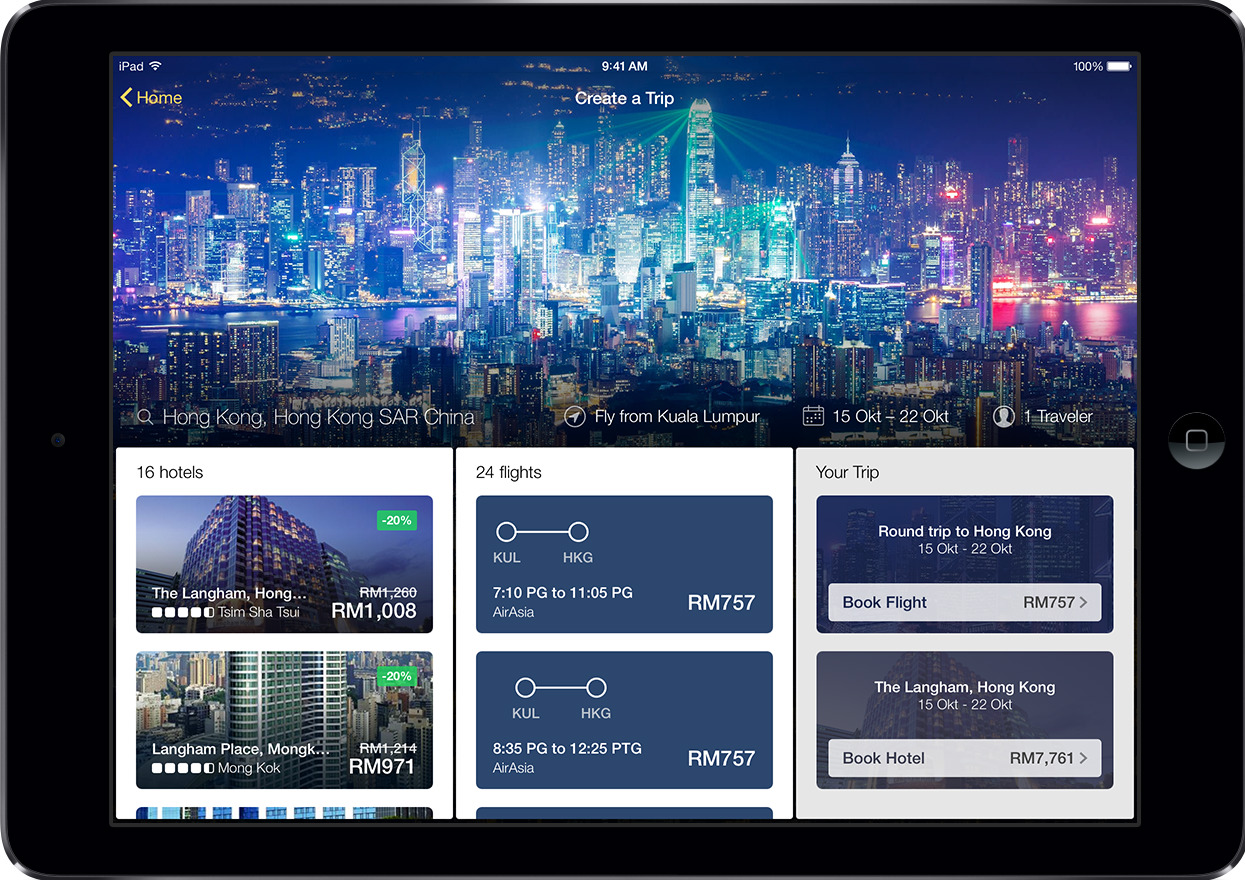1245x880 pixels.
Task: Click the search magnifier icon
Action: tap(146, 417)
